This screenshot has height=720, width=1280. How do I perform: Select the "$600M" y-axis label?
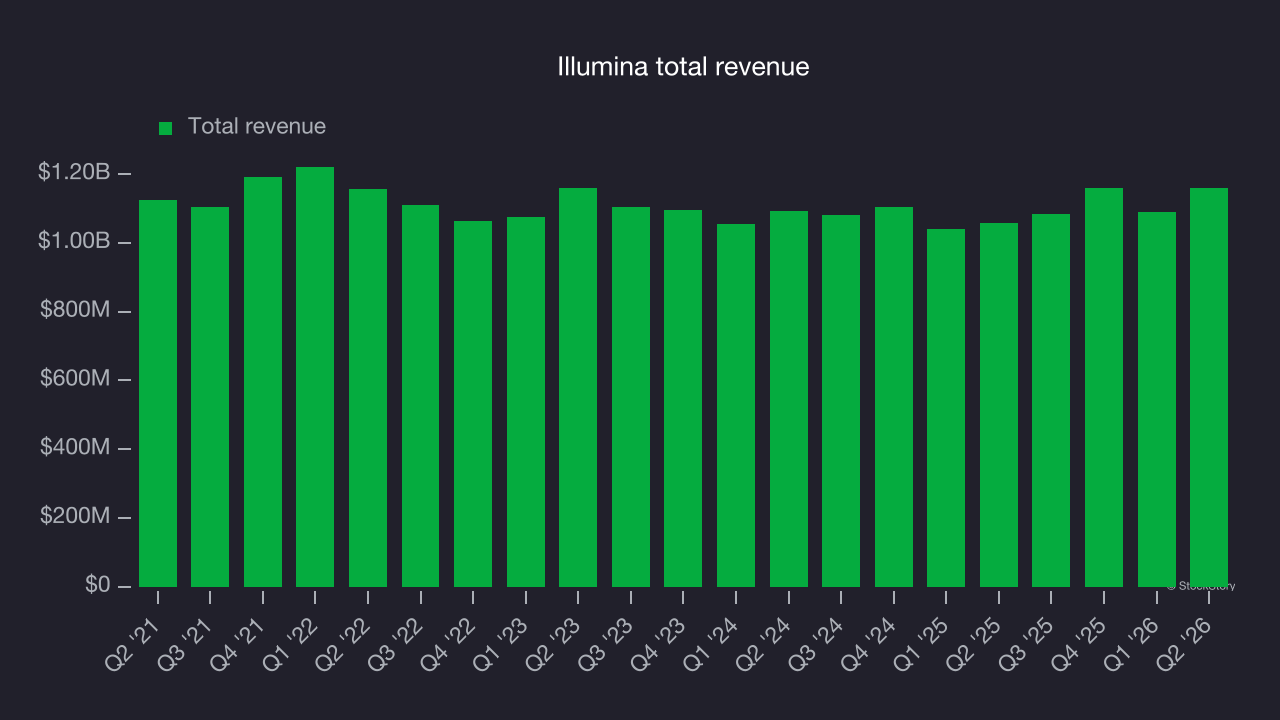[75, 379]
